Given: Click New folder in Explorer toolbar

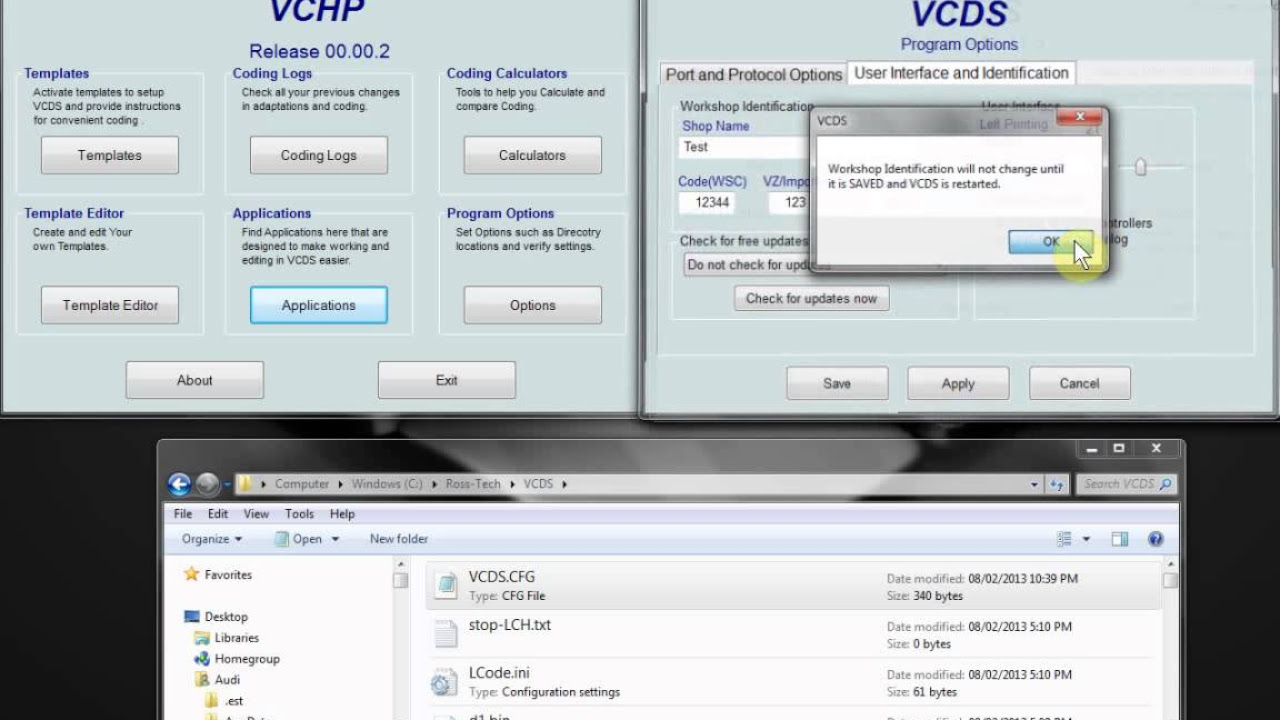Looking at the screenshot, I should 399,539.
